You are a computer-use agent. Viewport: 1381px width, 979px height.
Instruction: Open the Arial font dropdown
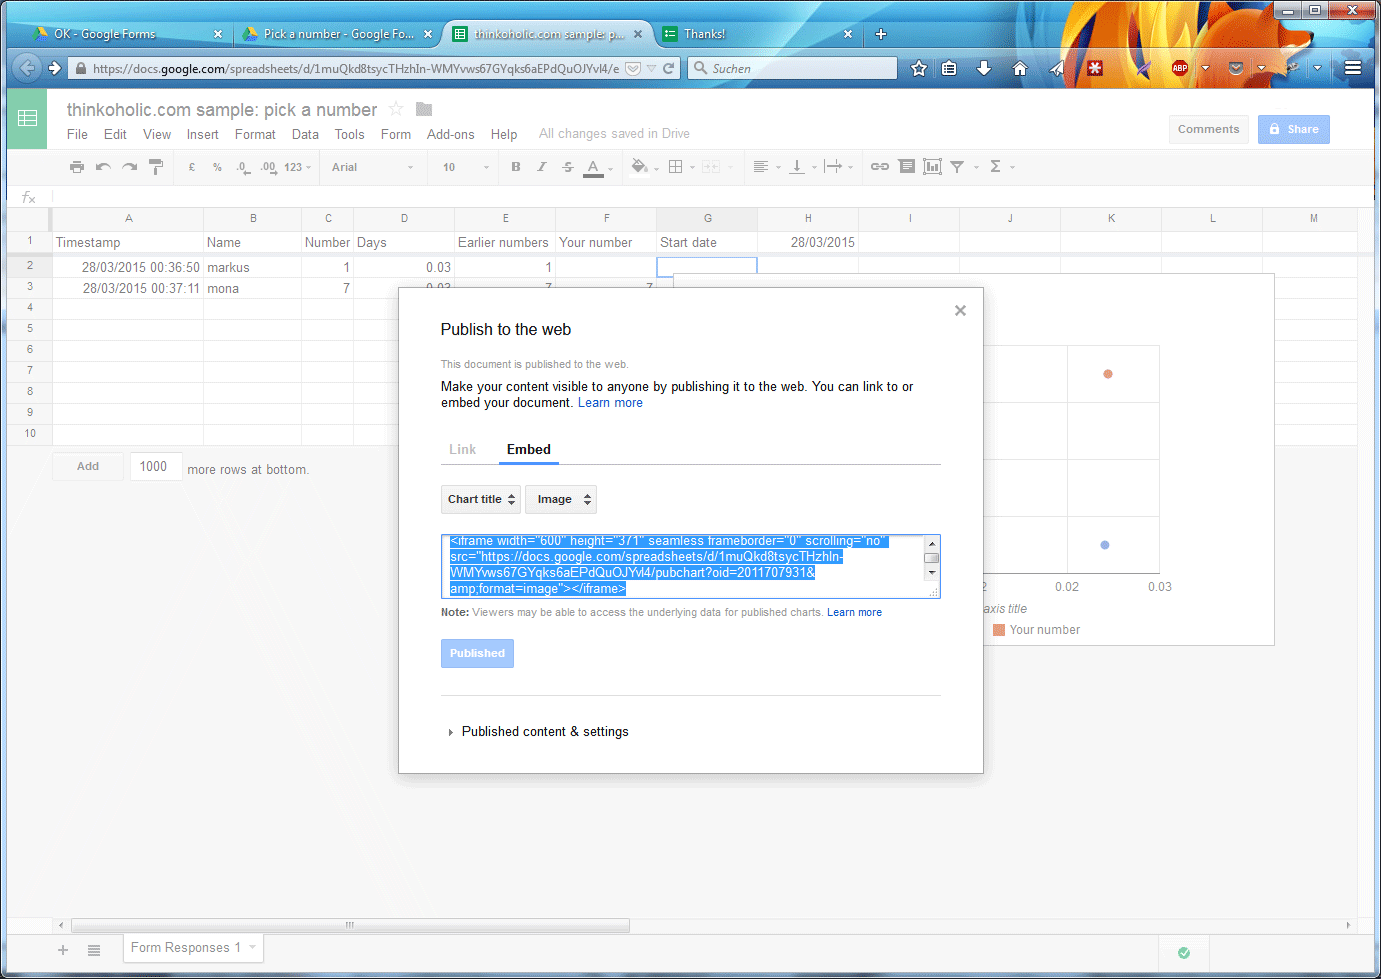tap(372, 167)
